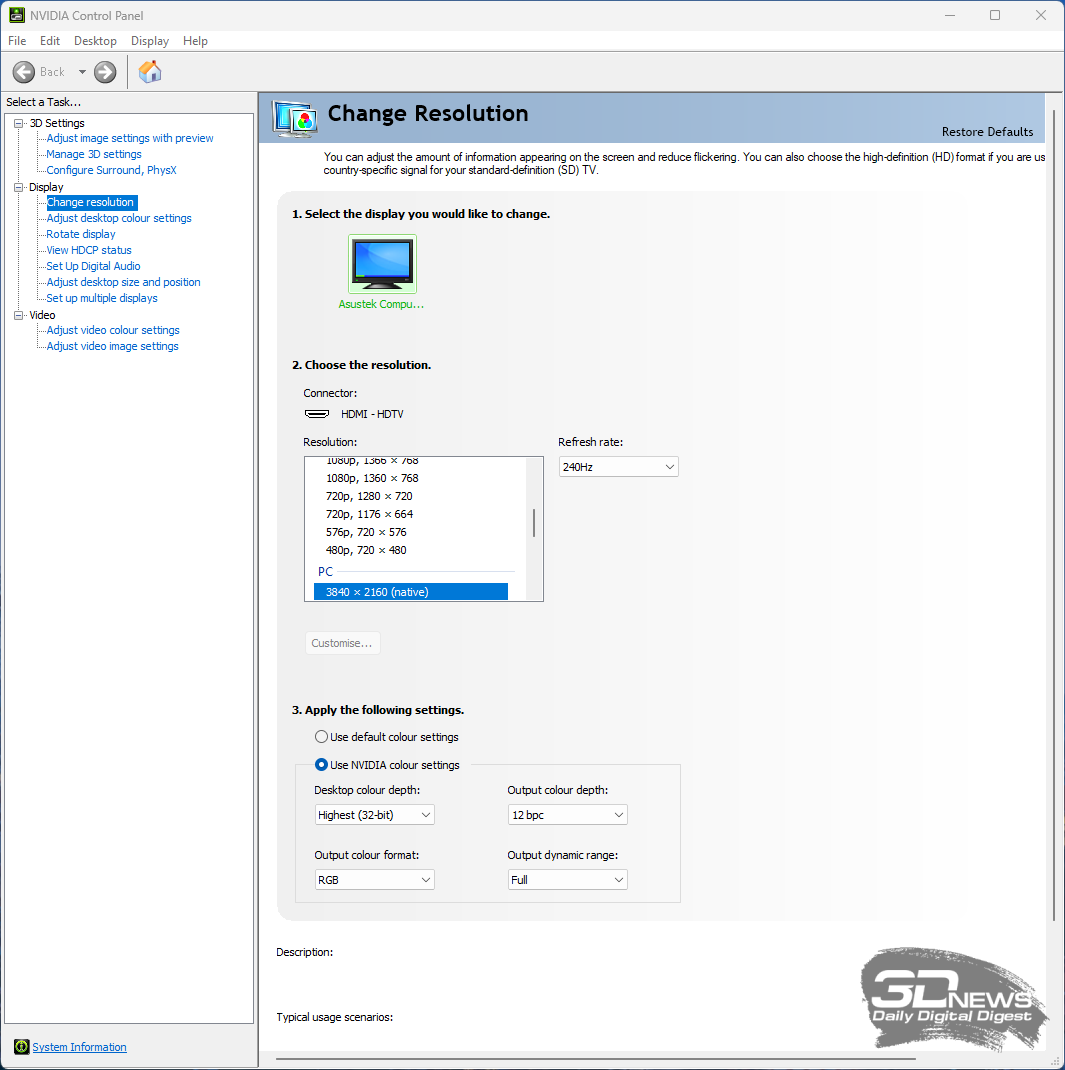Open the Back history dropdown arrow
The height and width of the screenshot is (1070, 1065).
(83, 72)
